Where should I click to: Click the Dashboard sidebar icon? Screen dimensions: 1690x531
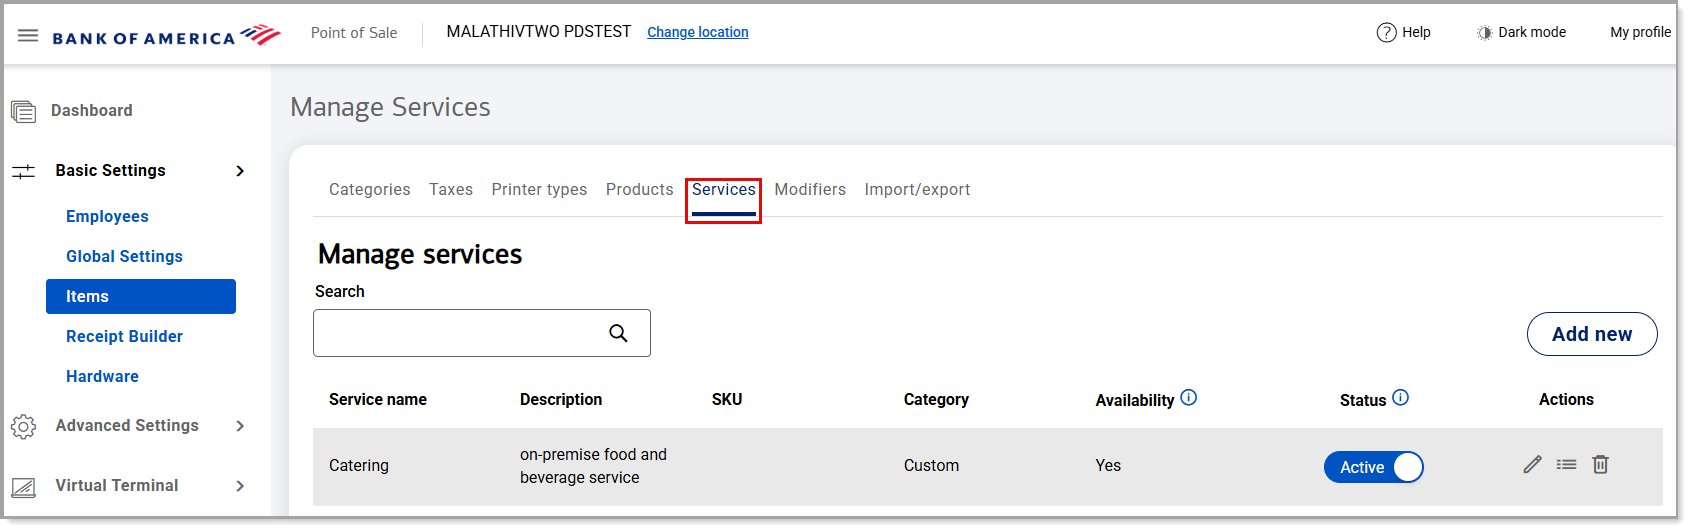point(24,111)
